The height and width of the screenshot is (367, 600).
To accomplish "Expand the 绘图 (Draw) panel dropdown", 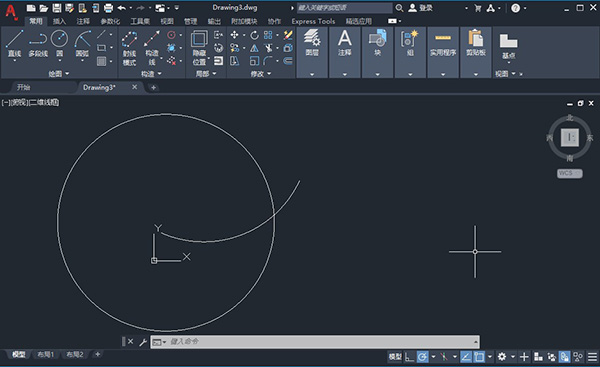I will tap(67, 73).
